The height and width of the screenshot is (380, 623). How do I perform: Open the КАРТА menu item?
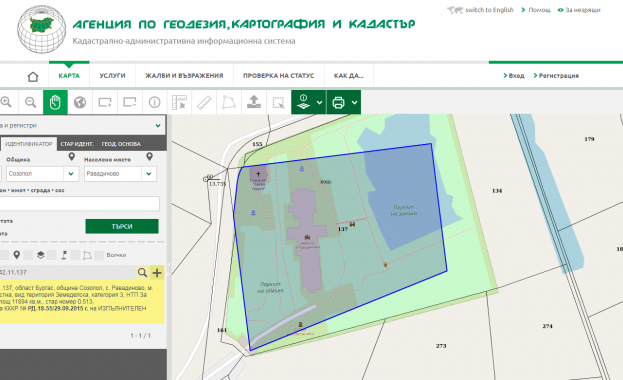[69, 76]
